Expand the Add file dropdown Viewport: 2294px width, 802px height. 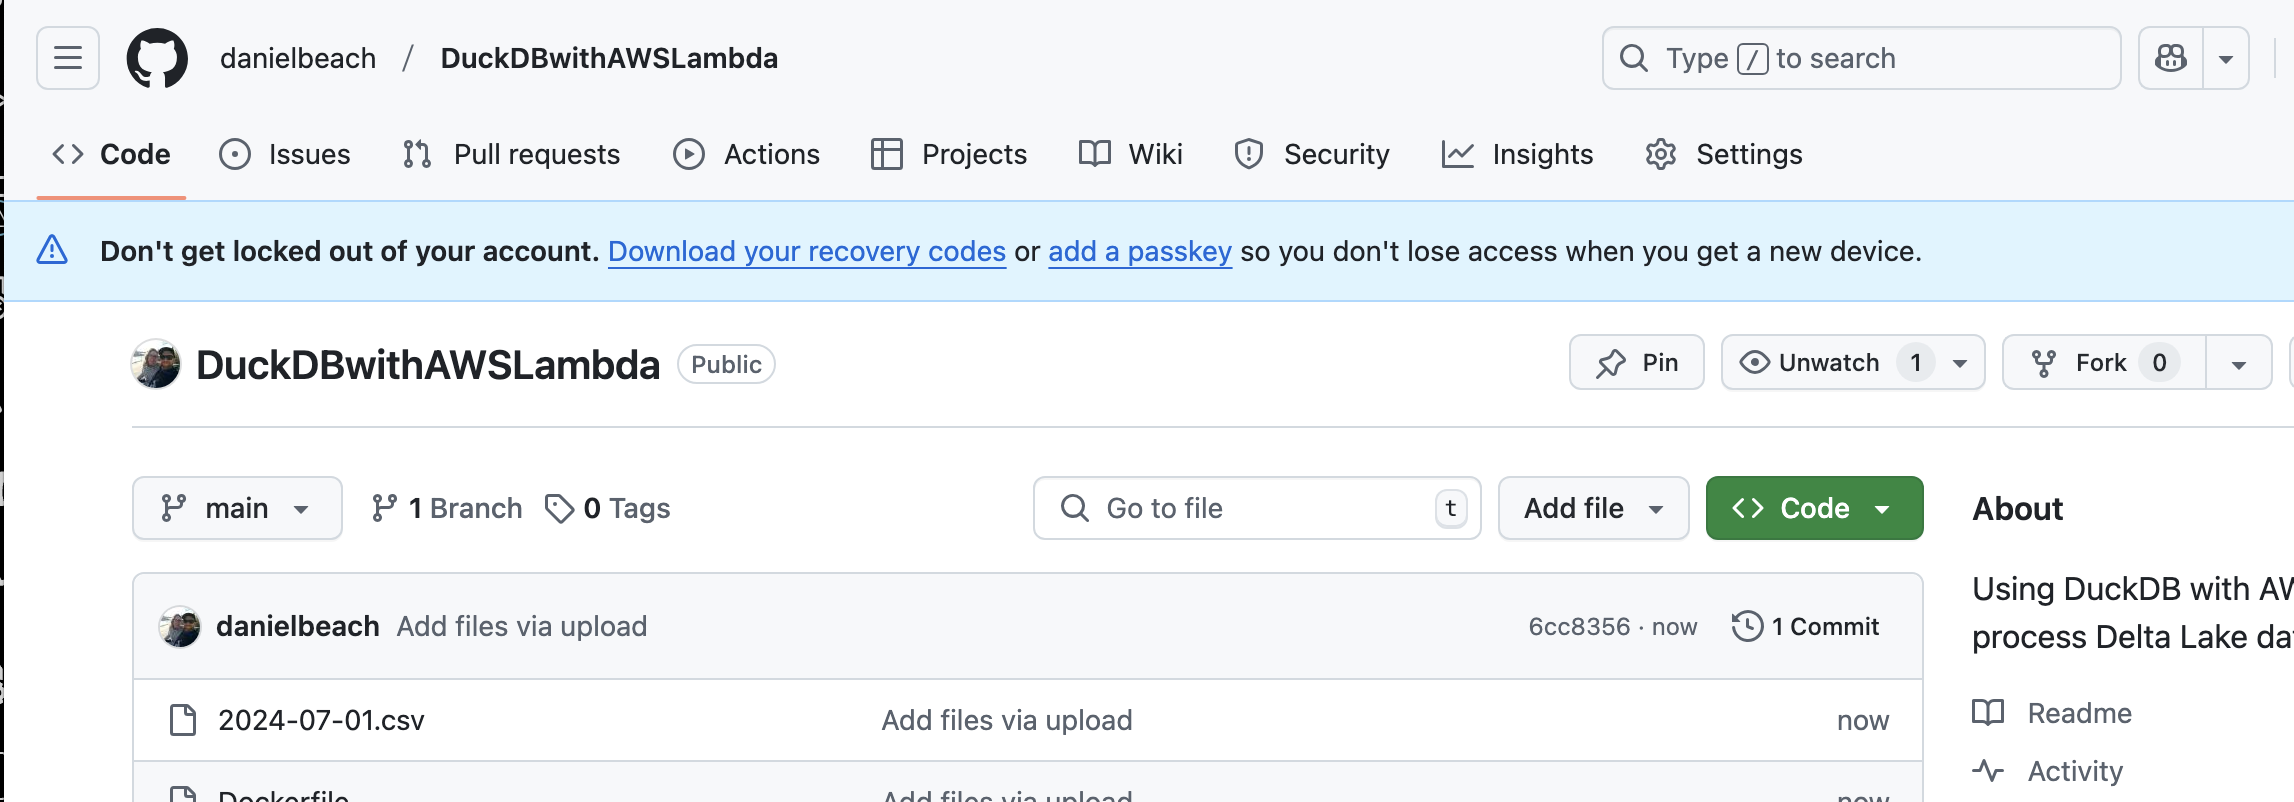click(x=1592, y=508)
